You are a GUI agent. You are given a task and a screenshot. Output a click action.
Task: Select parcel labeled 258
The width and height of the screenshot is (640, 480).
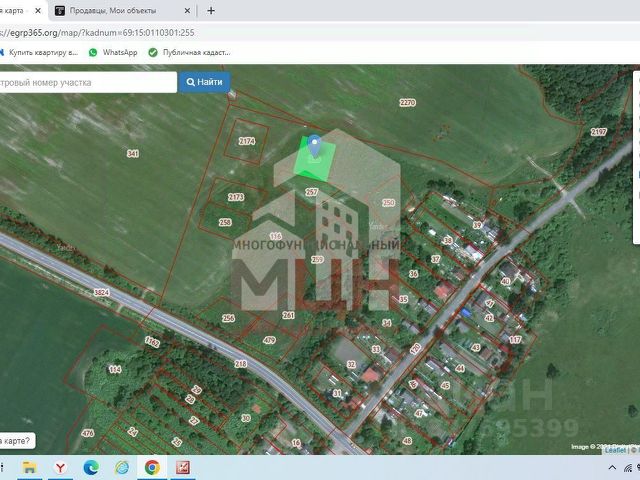[225, 222]
